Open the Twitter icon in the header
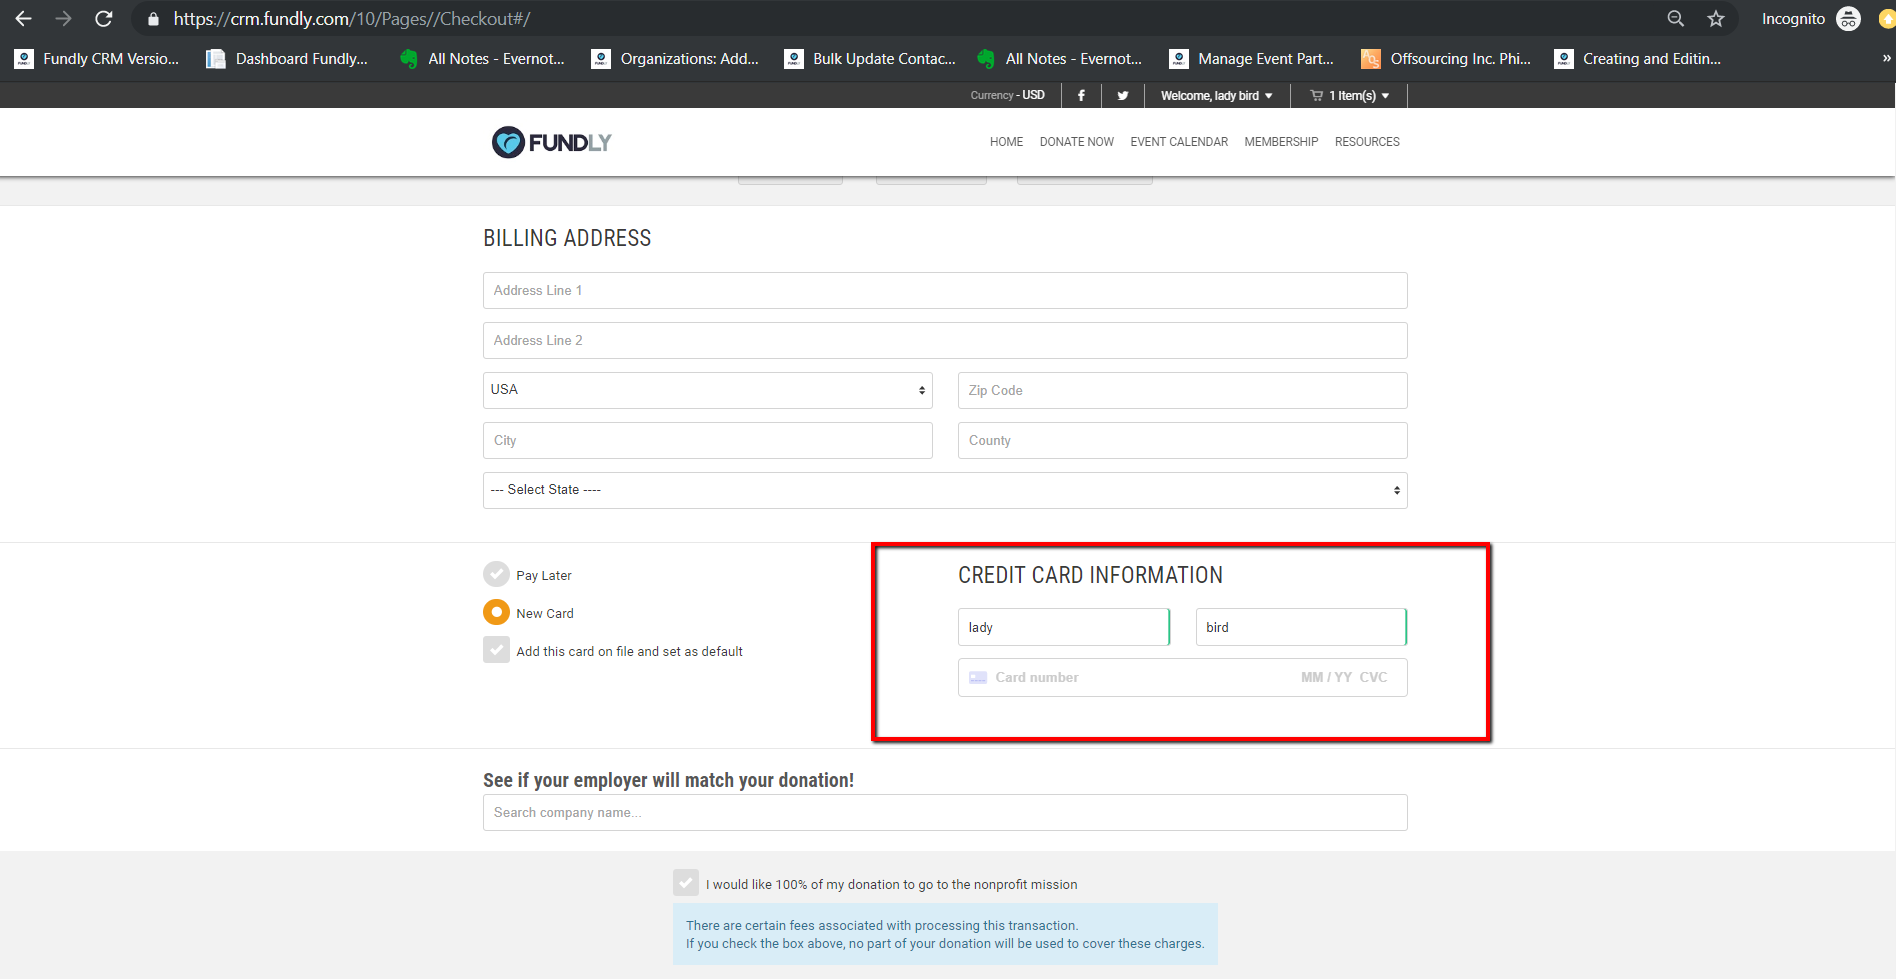The height and width of the screenshot is (979, 1896). point(1122,95)
